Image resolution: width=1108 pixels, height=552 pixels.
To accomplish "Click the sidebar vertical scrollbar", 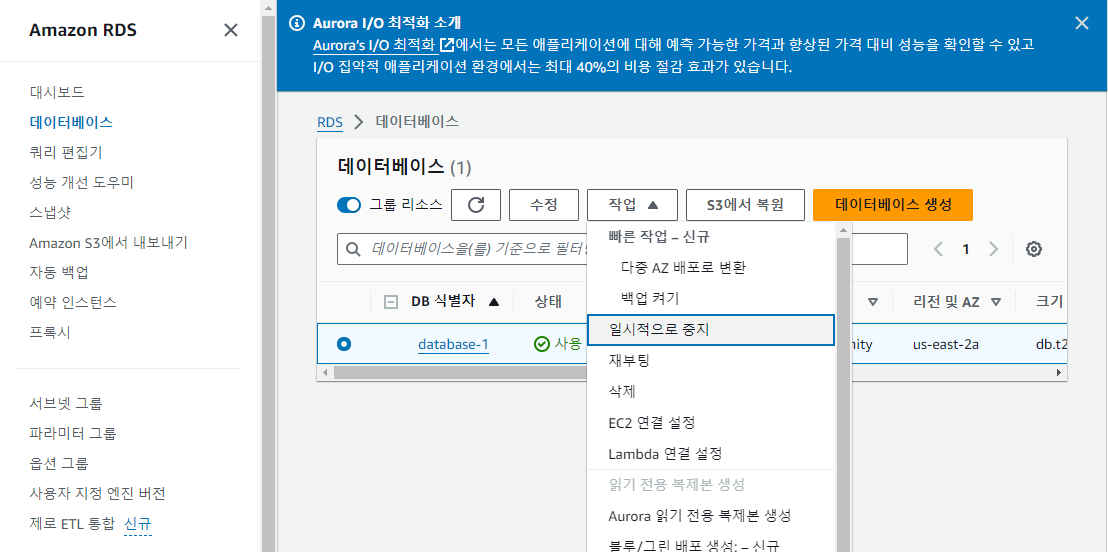I will click(269, 283).
